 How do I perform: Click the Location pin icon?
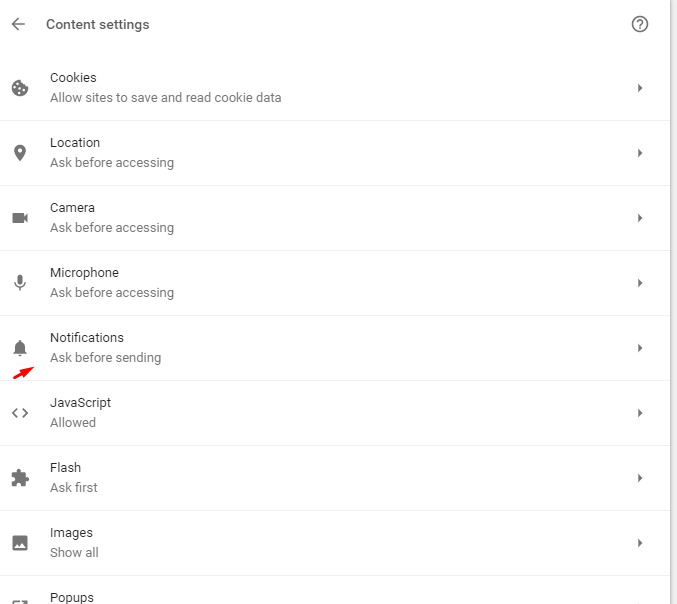20,153
